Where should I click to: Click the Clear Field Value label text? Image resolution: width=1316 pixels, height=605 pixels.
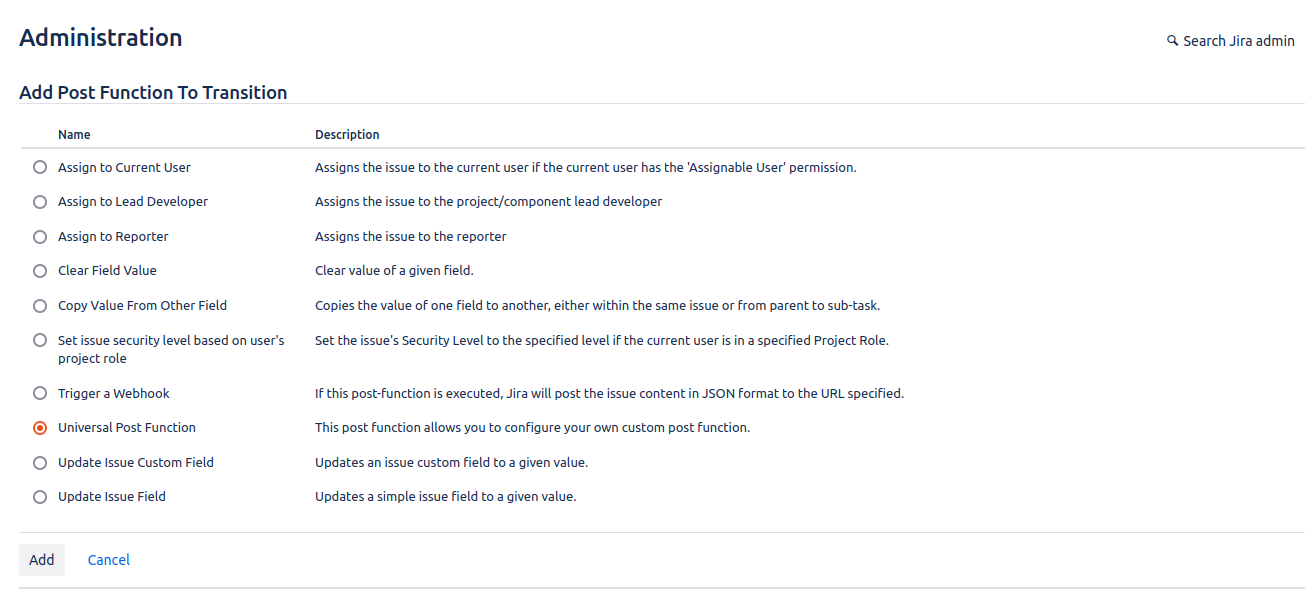107,271
